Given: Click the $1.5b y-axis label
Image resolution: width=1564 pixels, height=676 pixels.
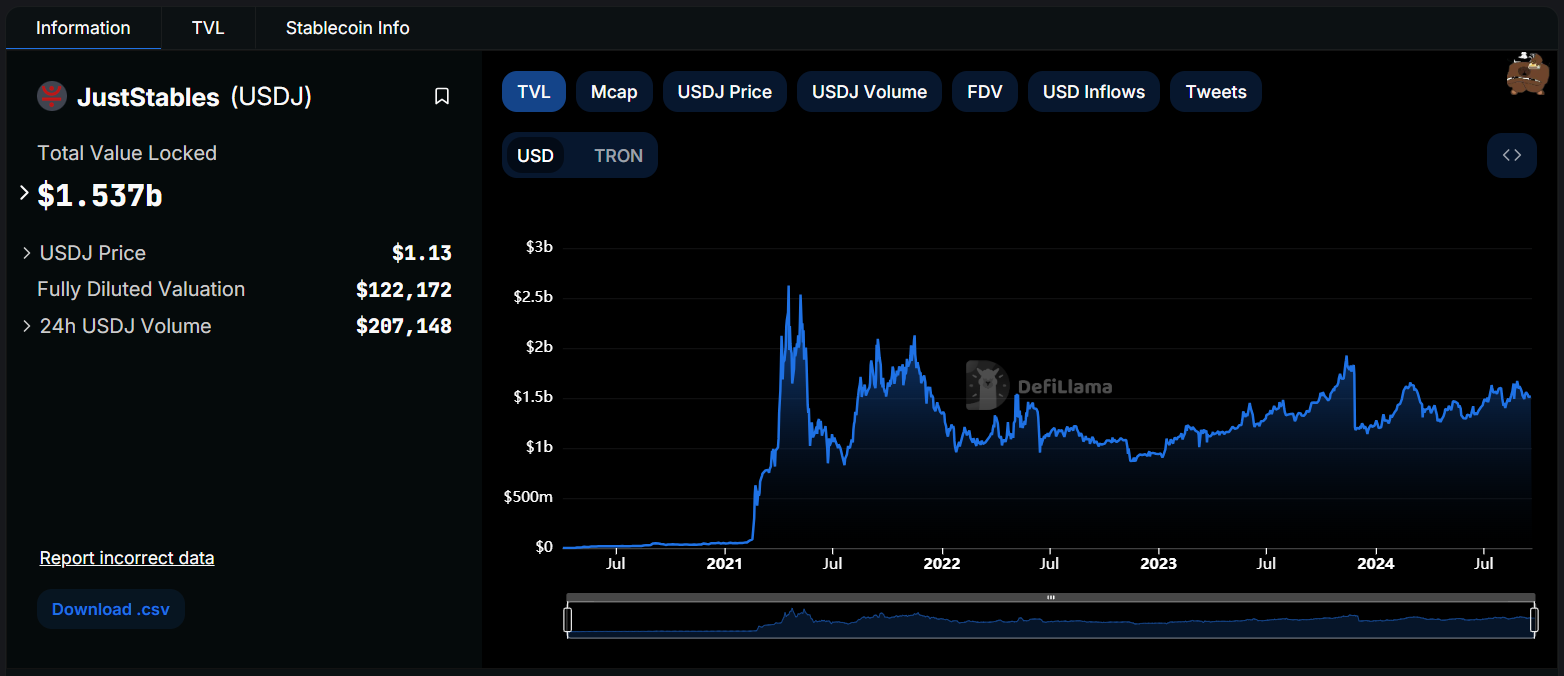Looking at the screenshot, I should [x=533, y=397].
